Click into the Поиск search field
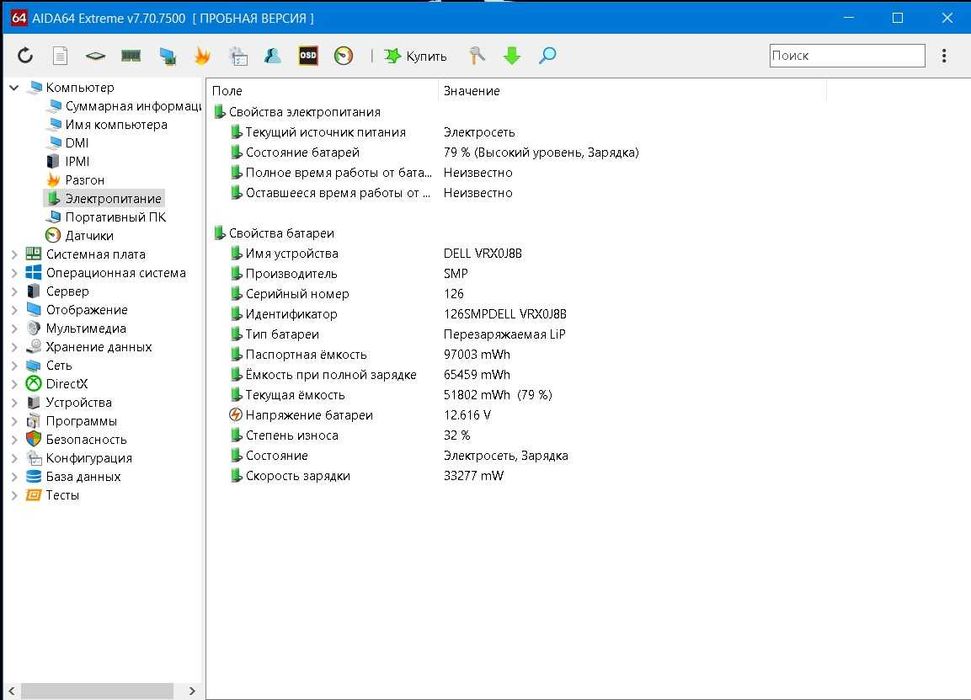The height and width of the screenshot is (700, 971). click(847, 56)
